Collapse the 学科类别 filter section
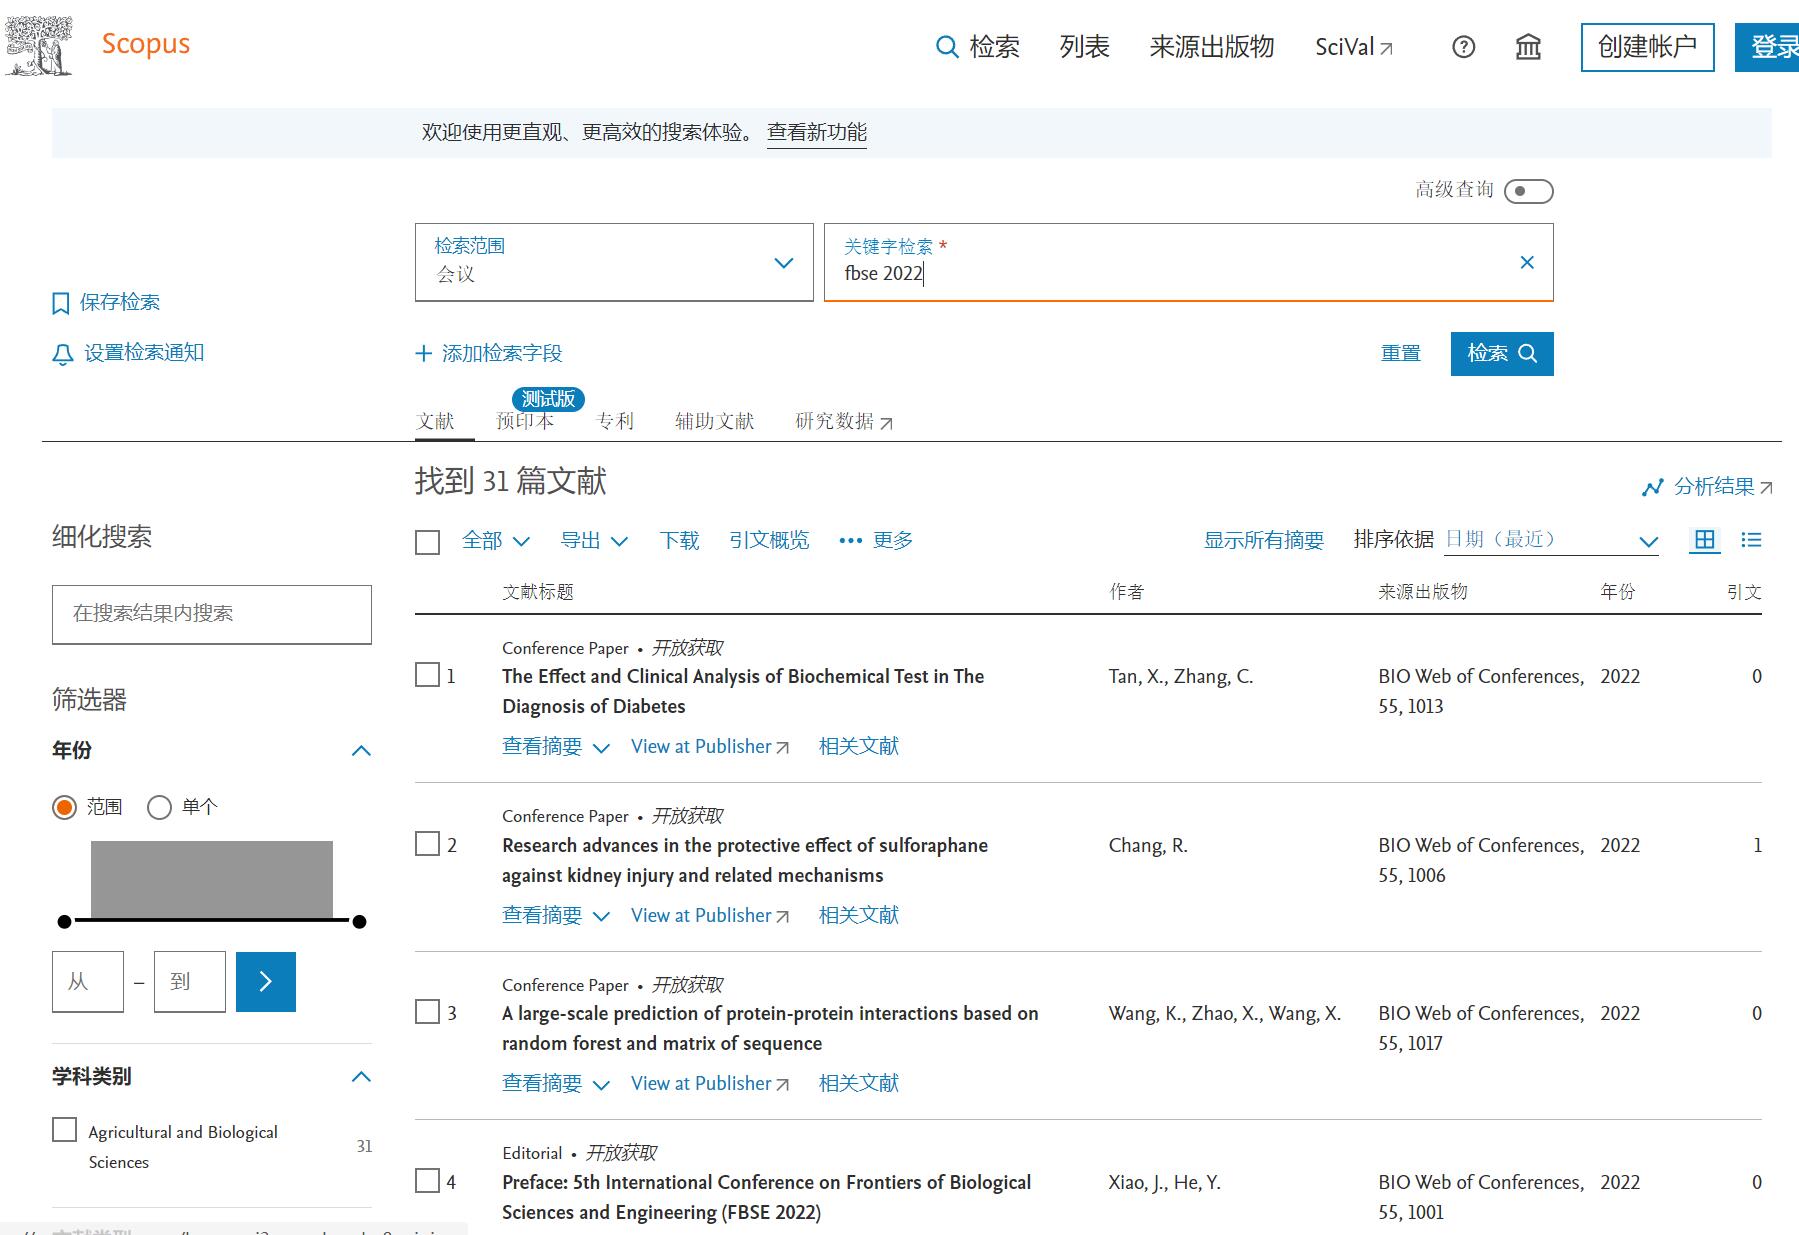 pos(362,1077)
